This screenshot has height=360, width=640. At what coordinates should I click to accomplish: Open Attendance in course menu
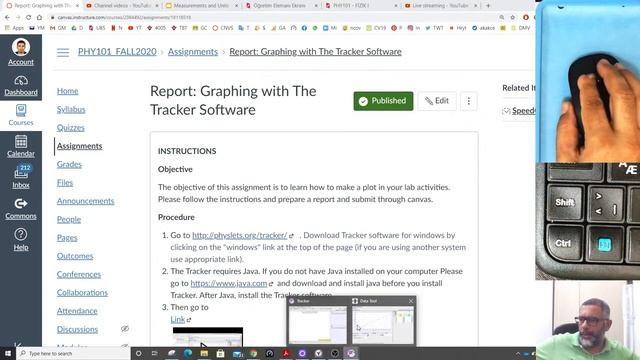click(77, 311)
